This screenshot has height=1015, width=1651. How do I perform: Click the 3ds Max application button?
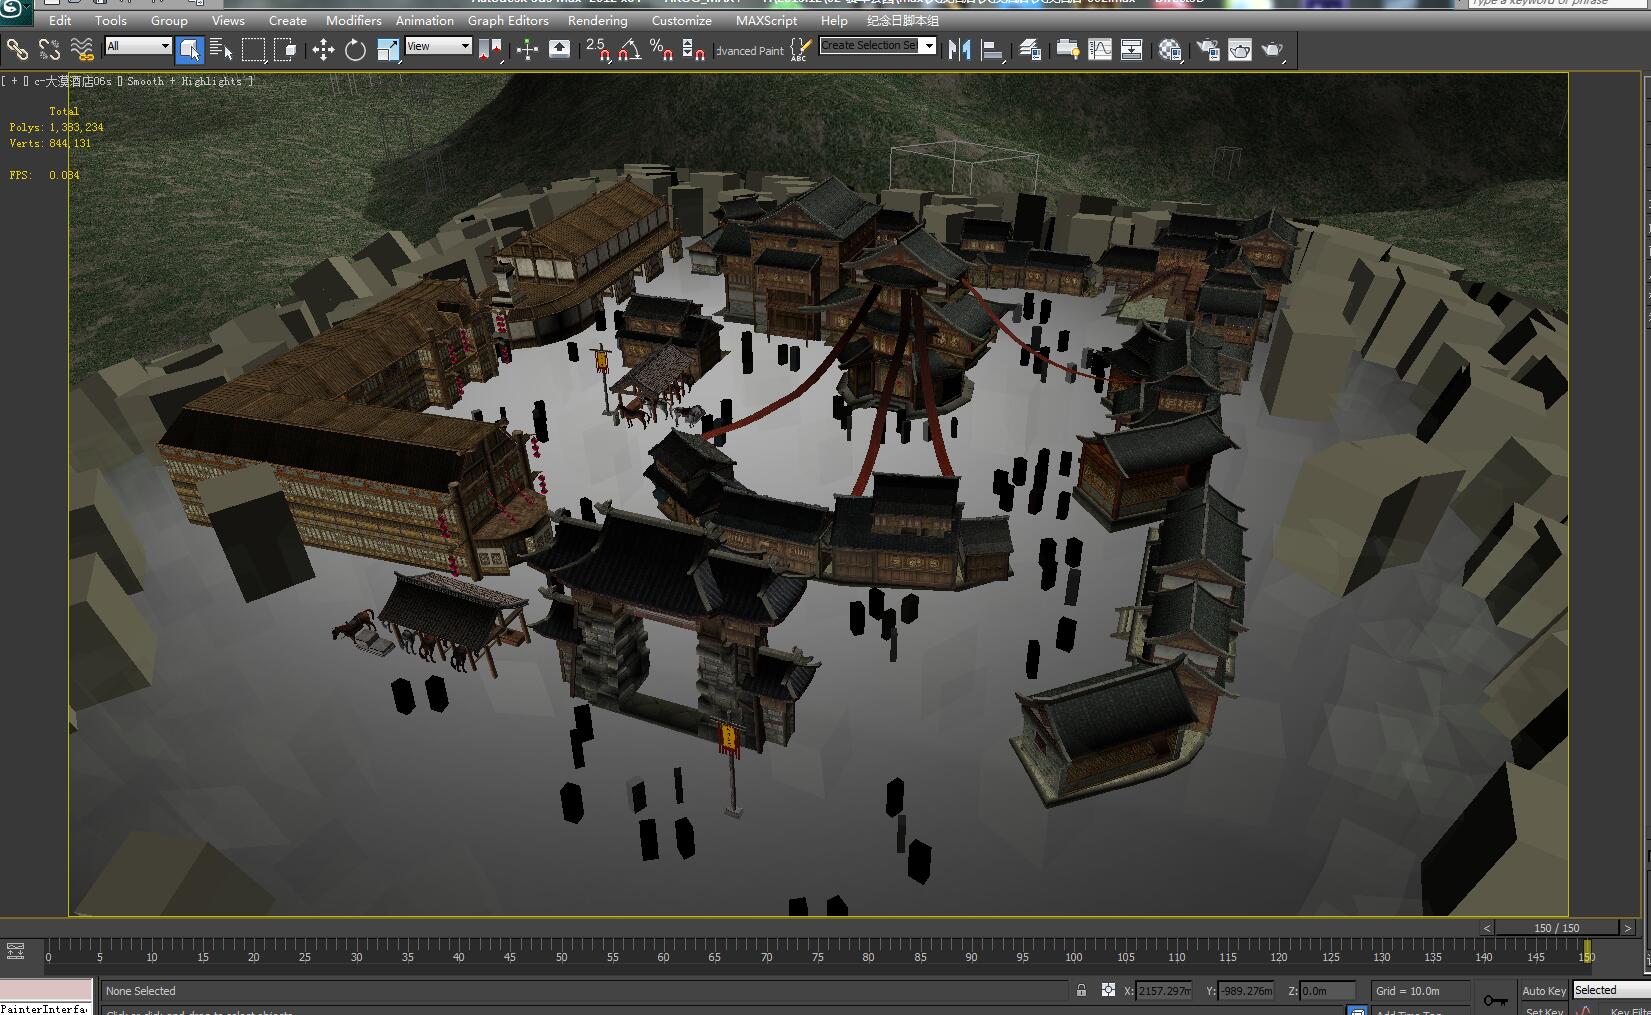[x=15, y=12]
